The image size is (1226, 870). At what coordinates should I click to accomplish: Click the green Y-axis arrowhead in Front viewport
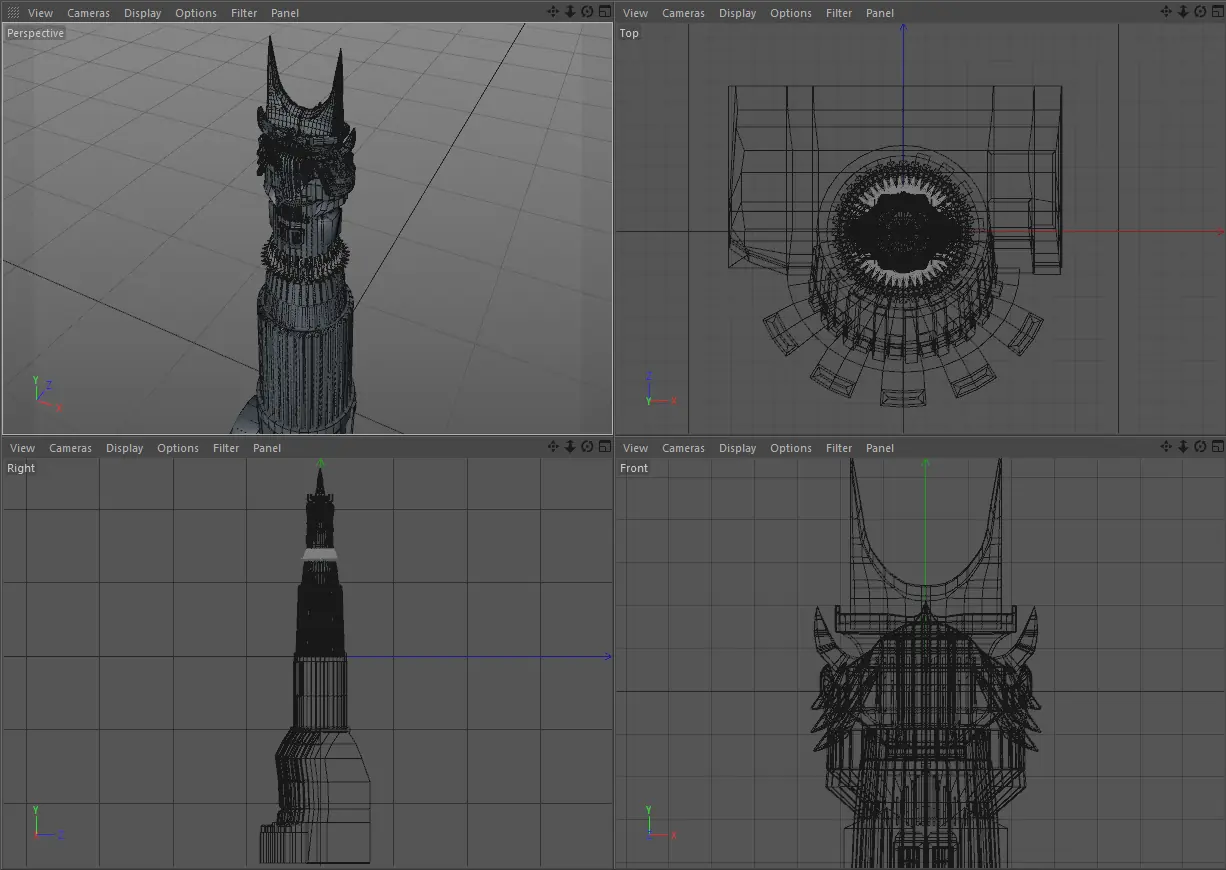click(926, 464)
